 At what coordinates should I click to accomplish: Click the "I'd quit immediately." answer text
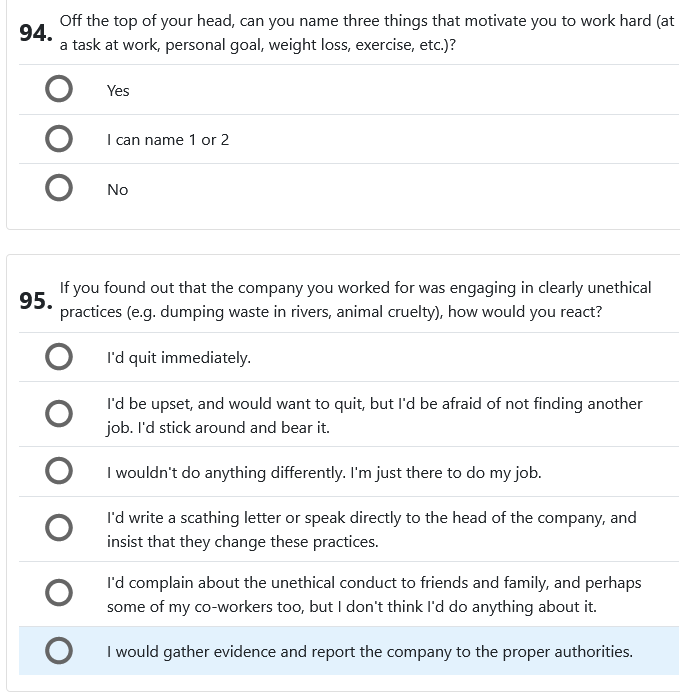[x=179, y=358]
